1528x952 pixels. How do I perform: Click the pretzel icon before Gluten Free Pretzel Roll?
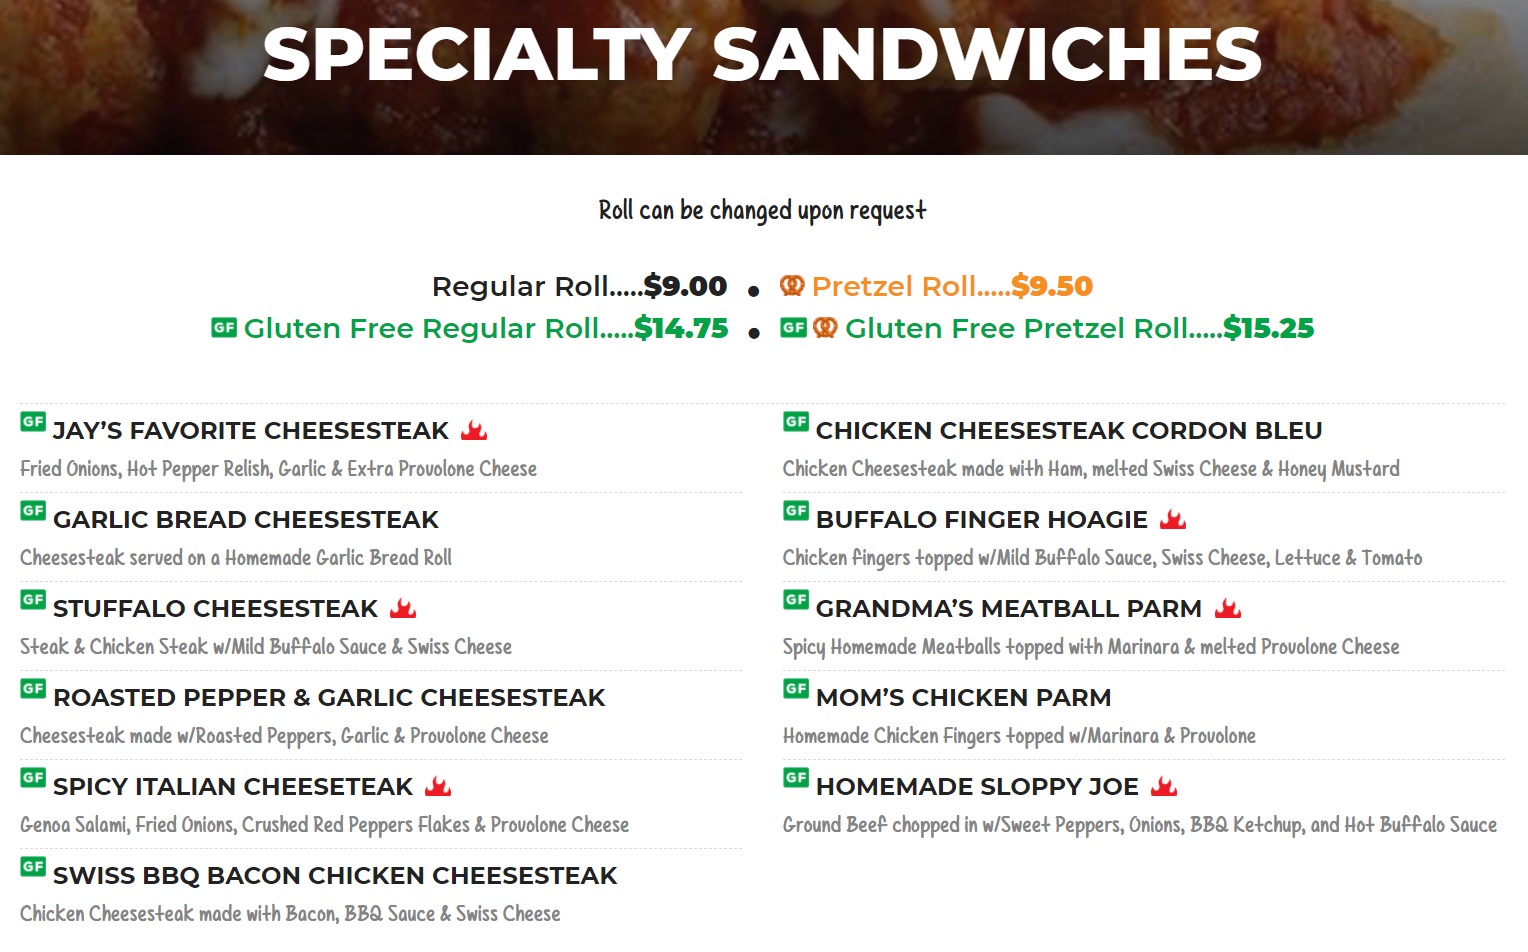[825, 328]
